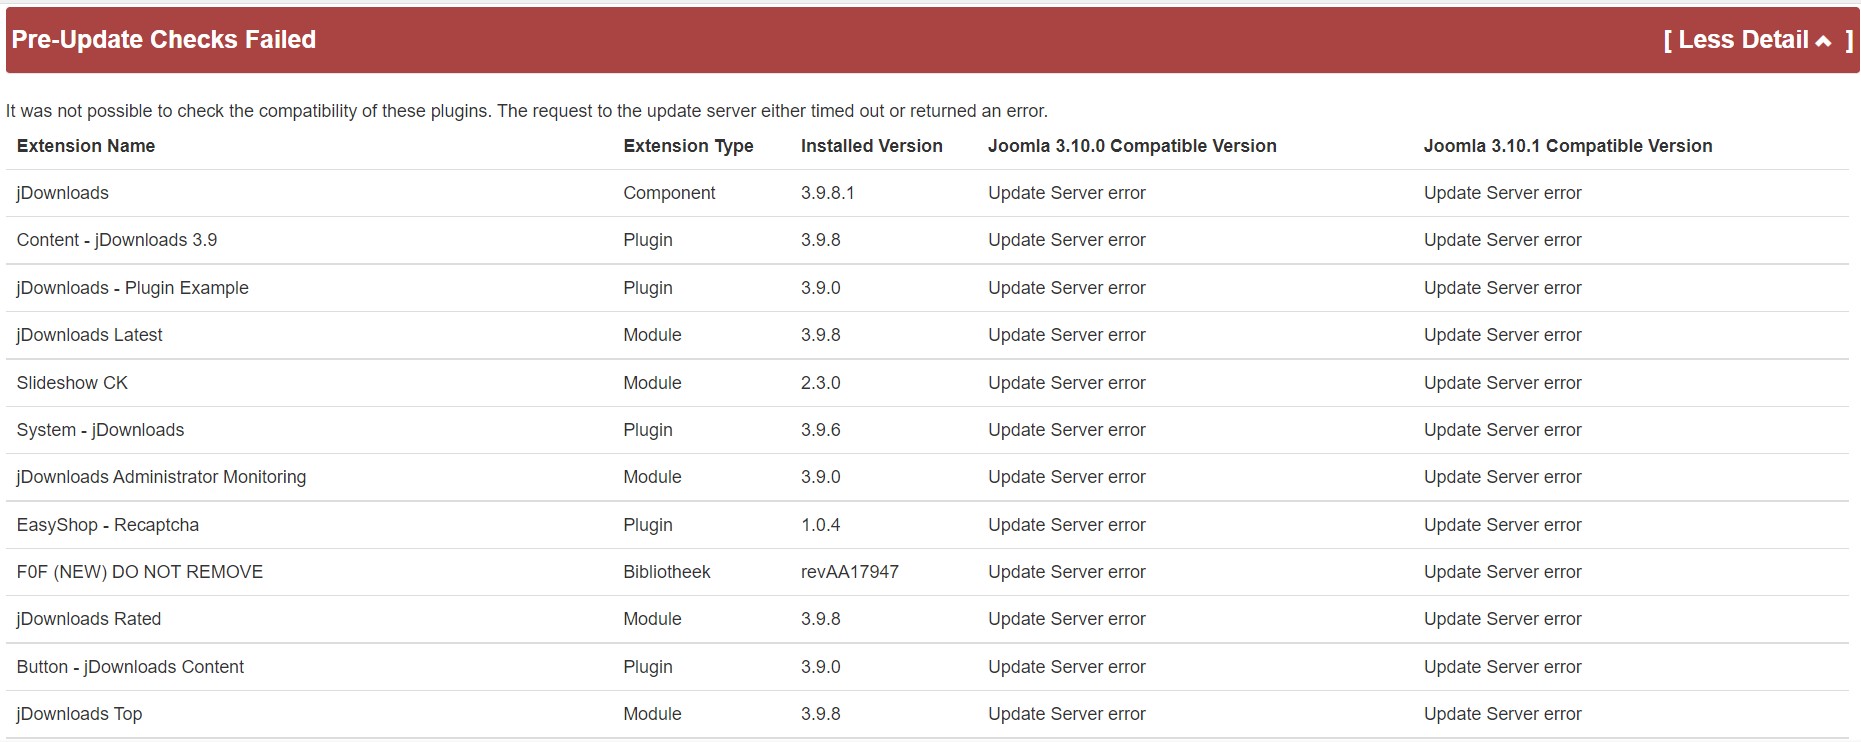1861x742 pixels.
Task: Select the Slideshow CK extension name
Action: pos(72,383)
